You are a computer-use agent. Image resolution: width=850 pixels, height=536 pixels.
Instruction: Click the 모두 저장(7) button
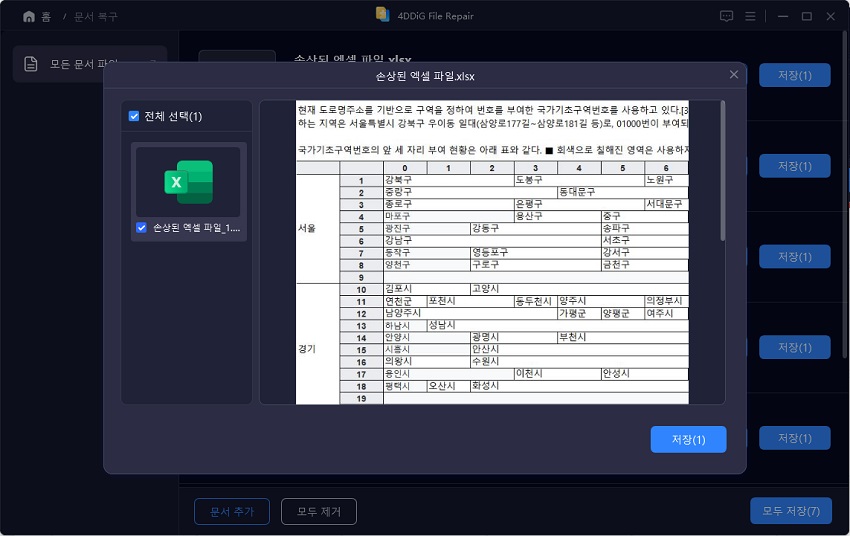tap(790, 511)
